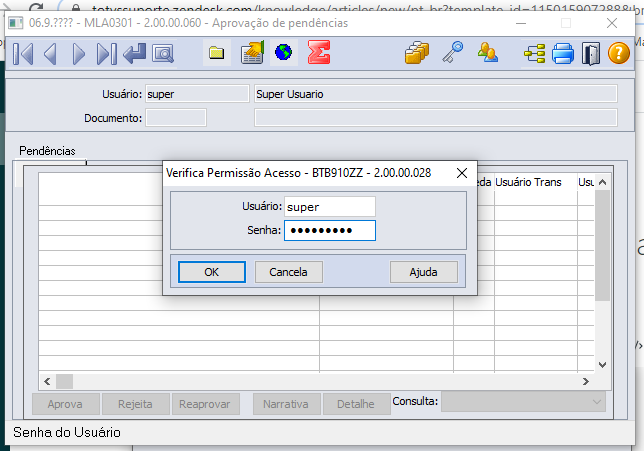
Task: Click the Rejeita button
Action: (x=135, y=404)
